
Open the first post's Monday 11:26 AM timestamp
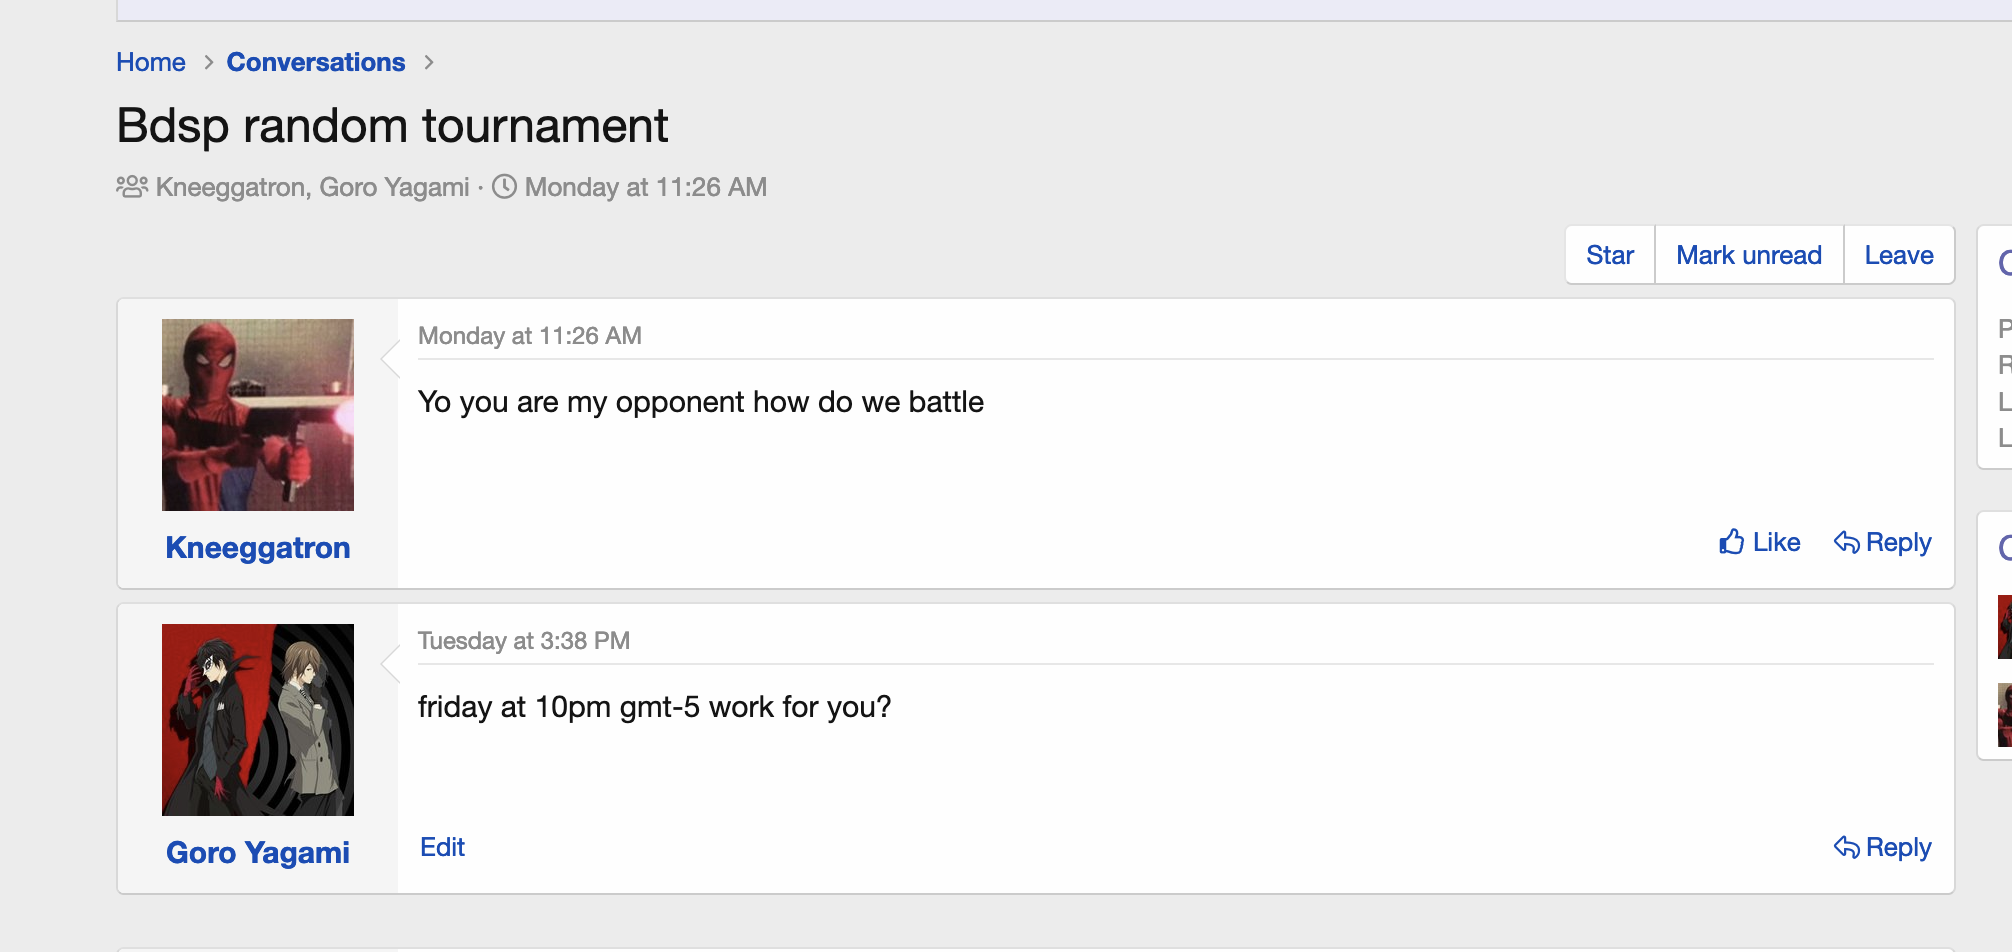[530, 336]
